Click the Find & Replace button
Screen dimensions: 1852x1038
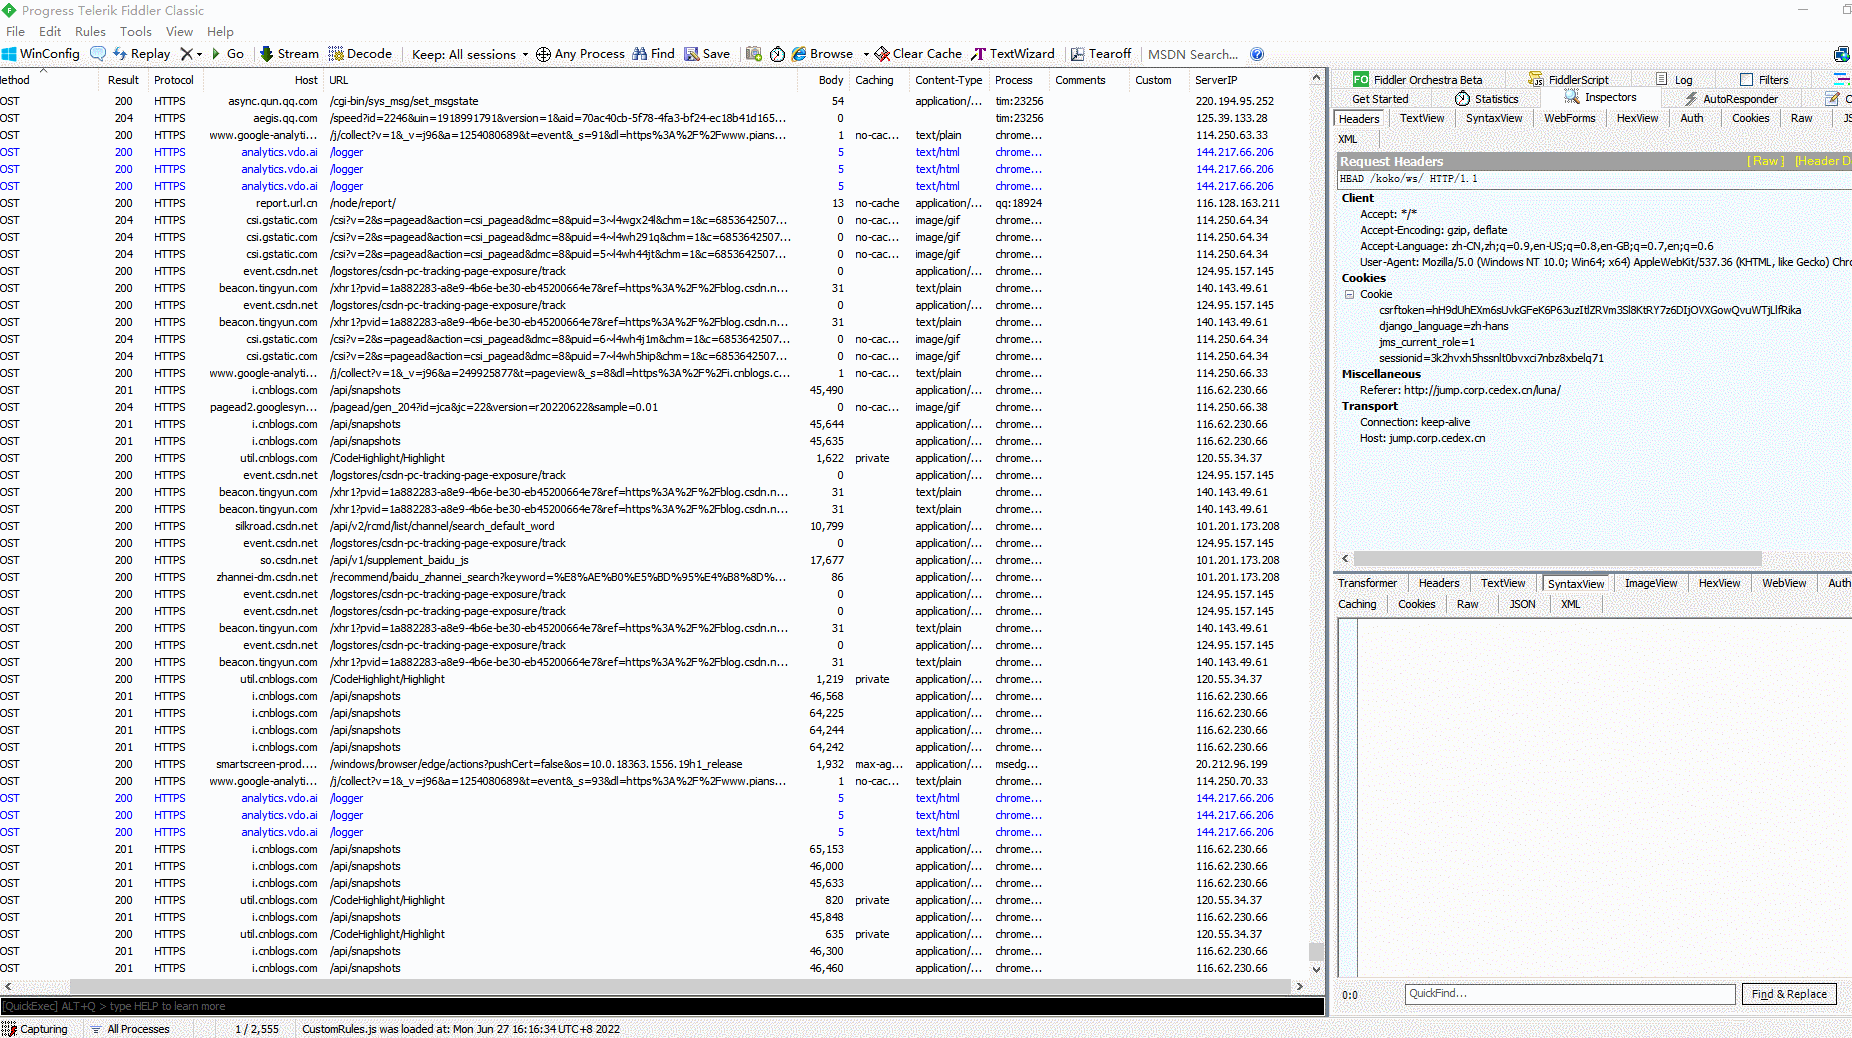point(1789,994)
